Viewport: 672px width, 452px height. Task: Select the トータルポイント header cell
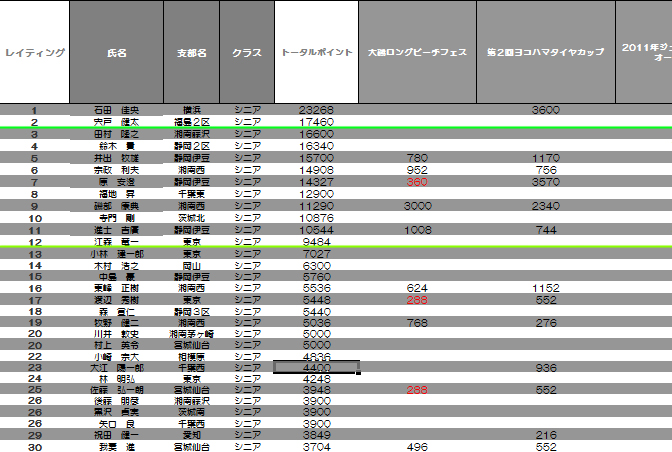(316, 52)
